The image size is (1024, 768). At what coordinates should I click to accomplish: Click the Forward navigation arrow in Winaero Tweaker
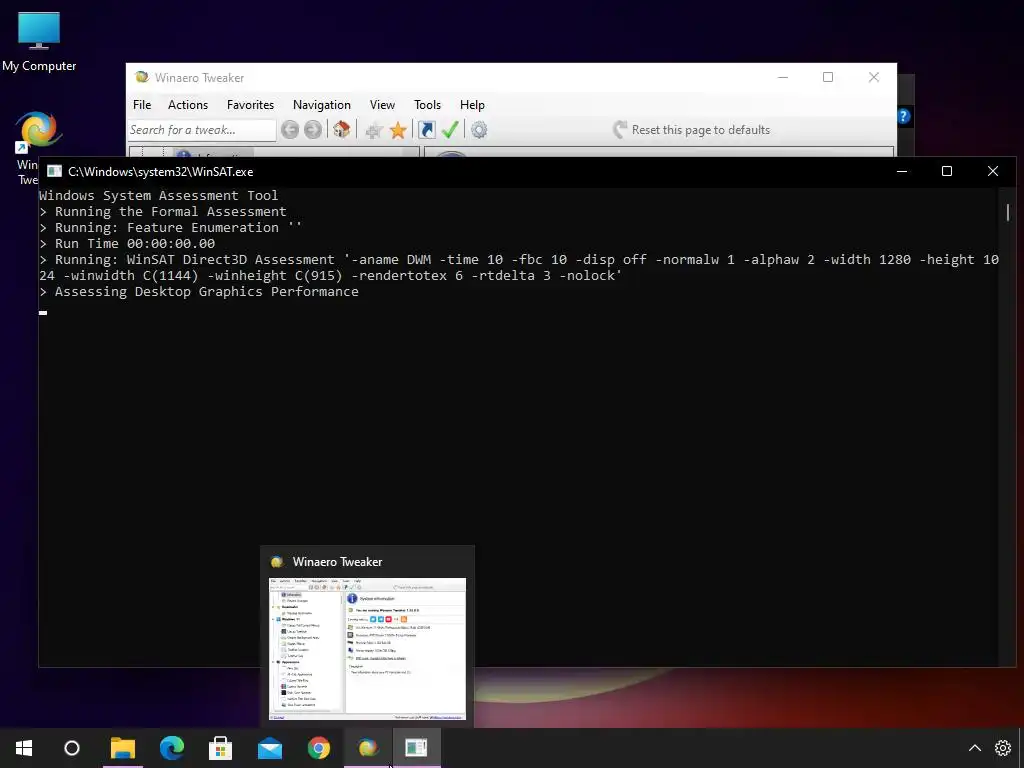tap(313, 130)
